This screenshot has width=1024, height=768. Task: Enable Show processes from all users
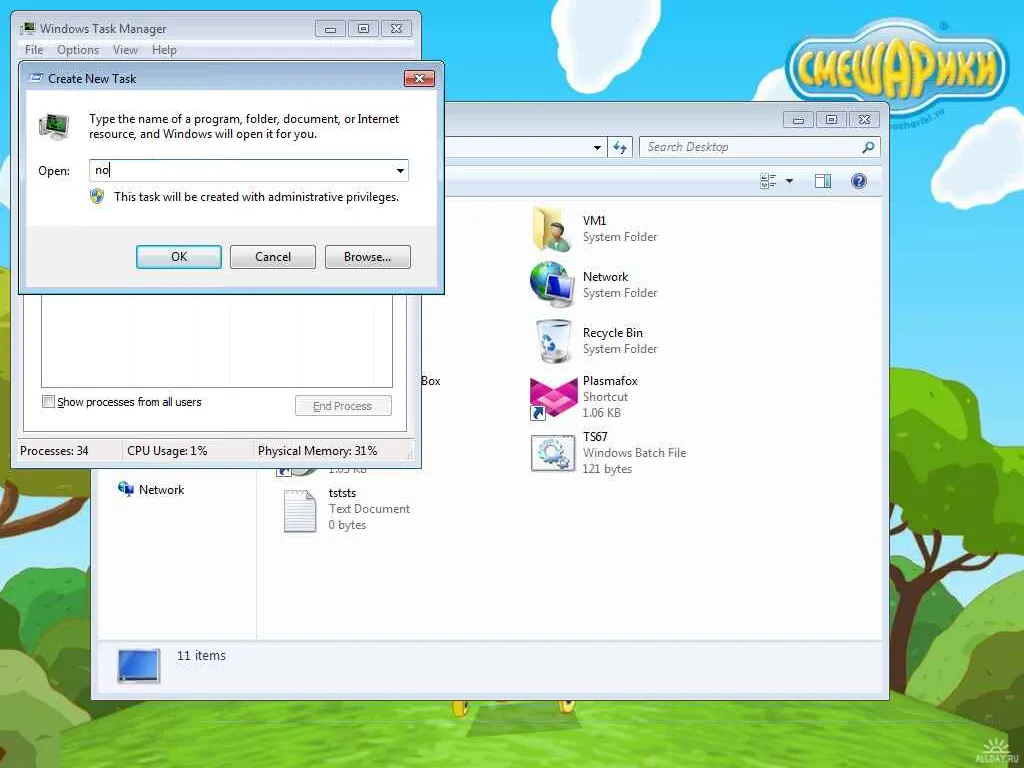(x=48, y=402)
